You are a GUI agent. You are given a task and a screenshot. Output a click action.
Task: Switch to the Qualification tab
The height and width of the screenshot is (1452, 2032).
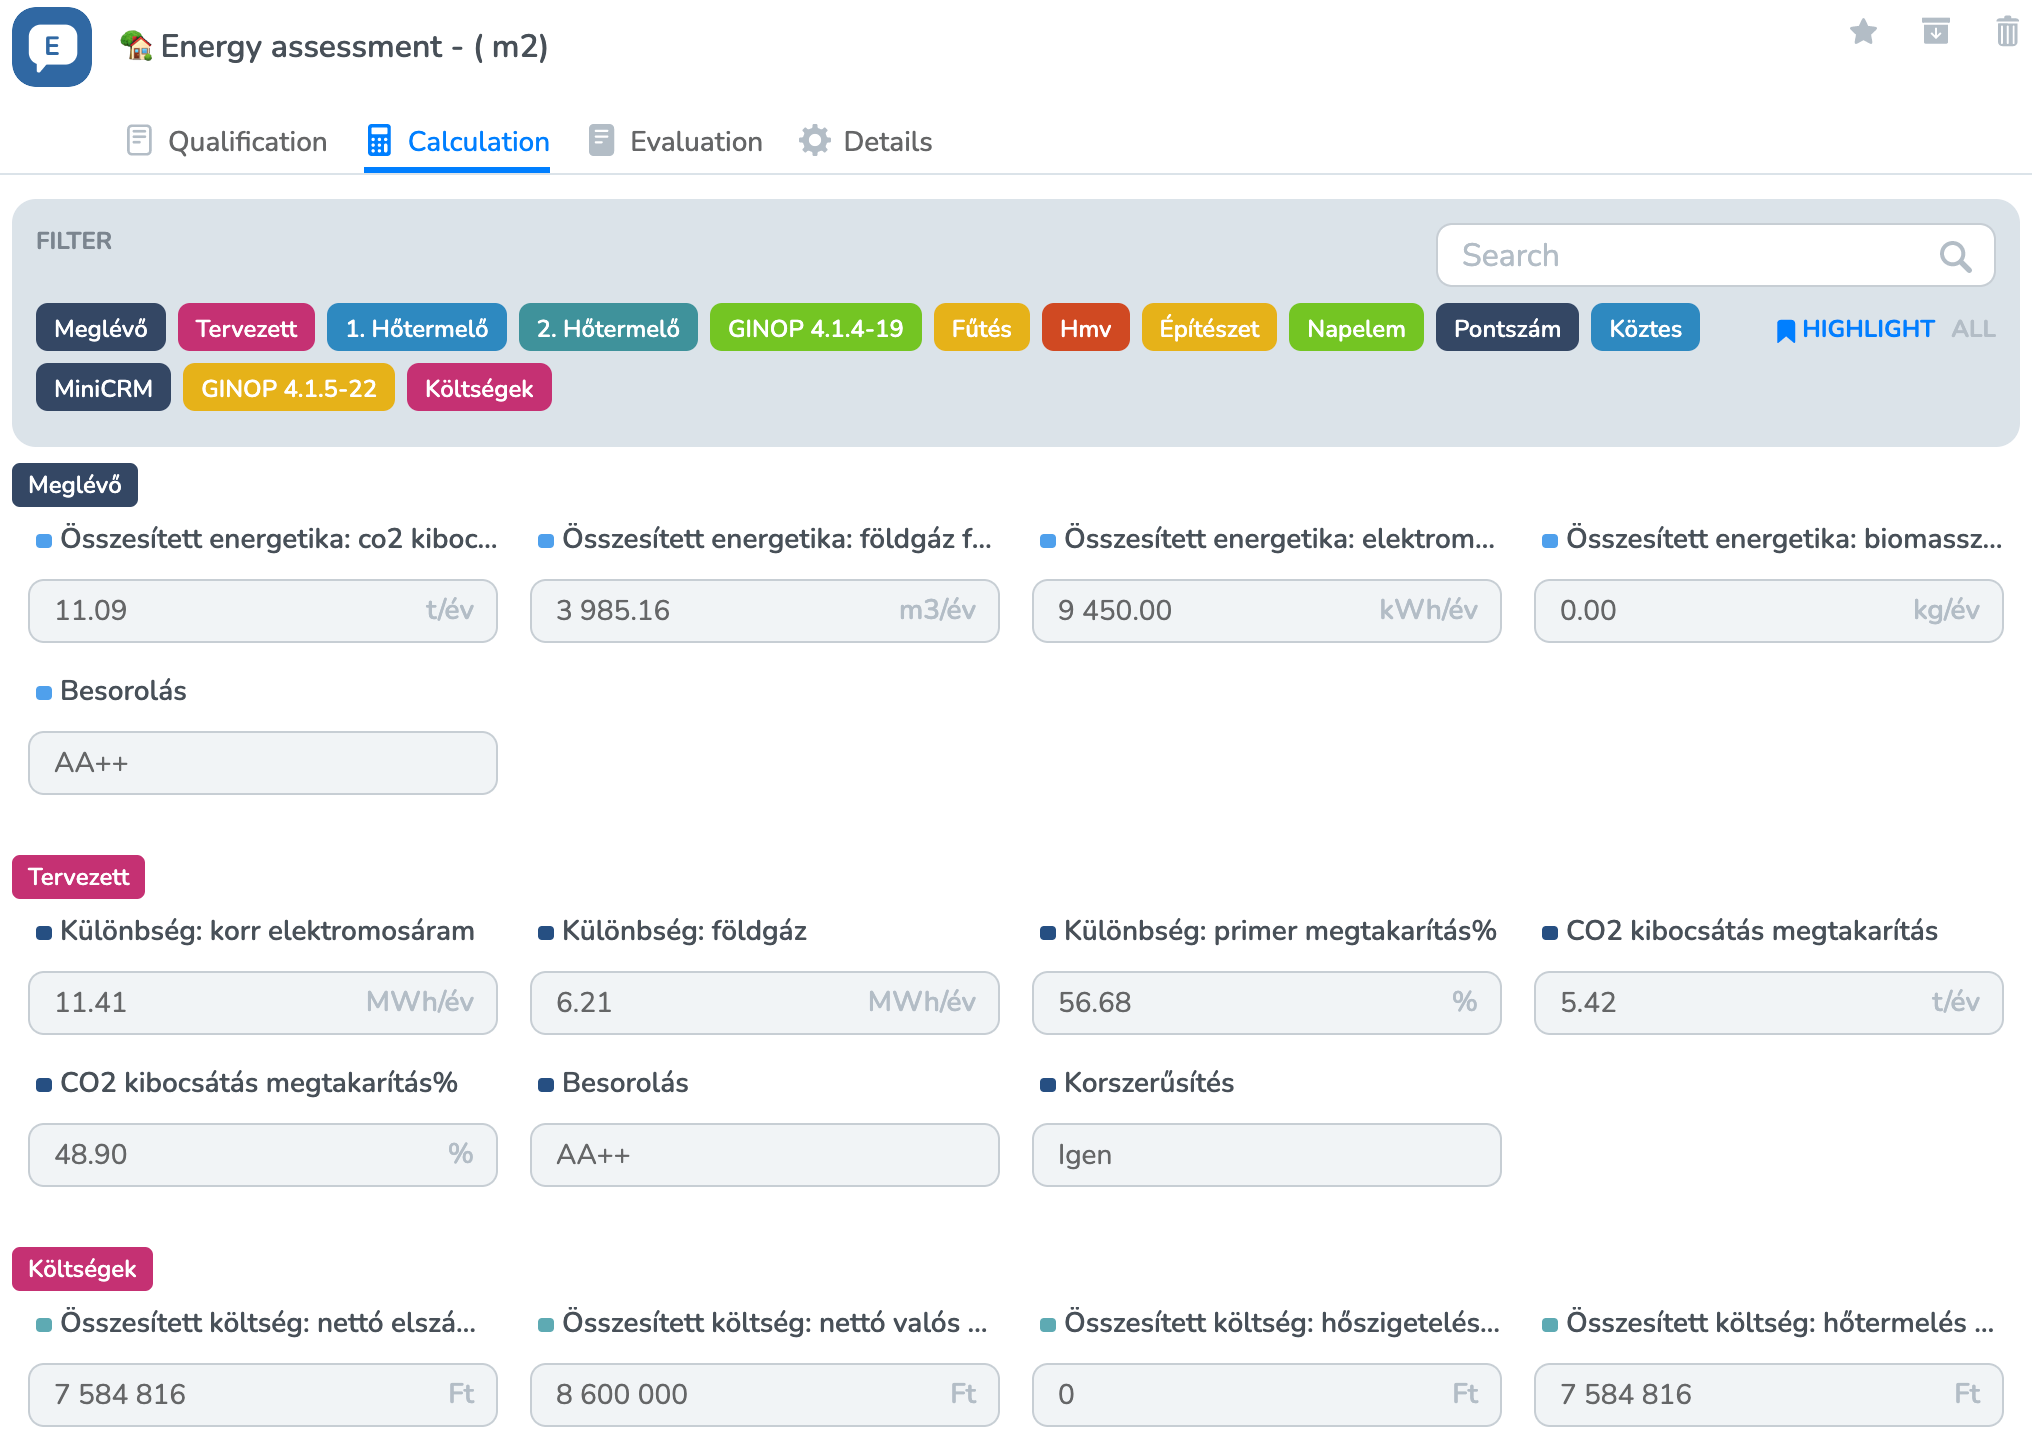pyautogui.click(x=246, y=141)
